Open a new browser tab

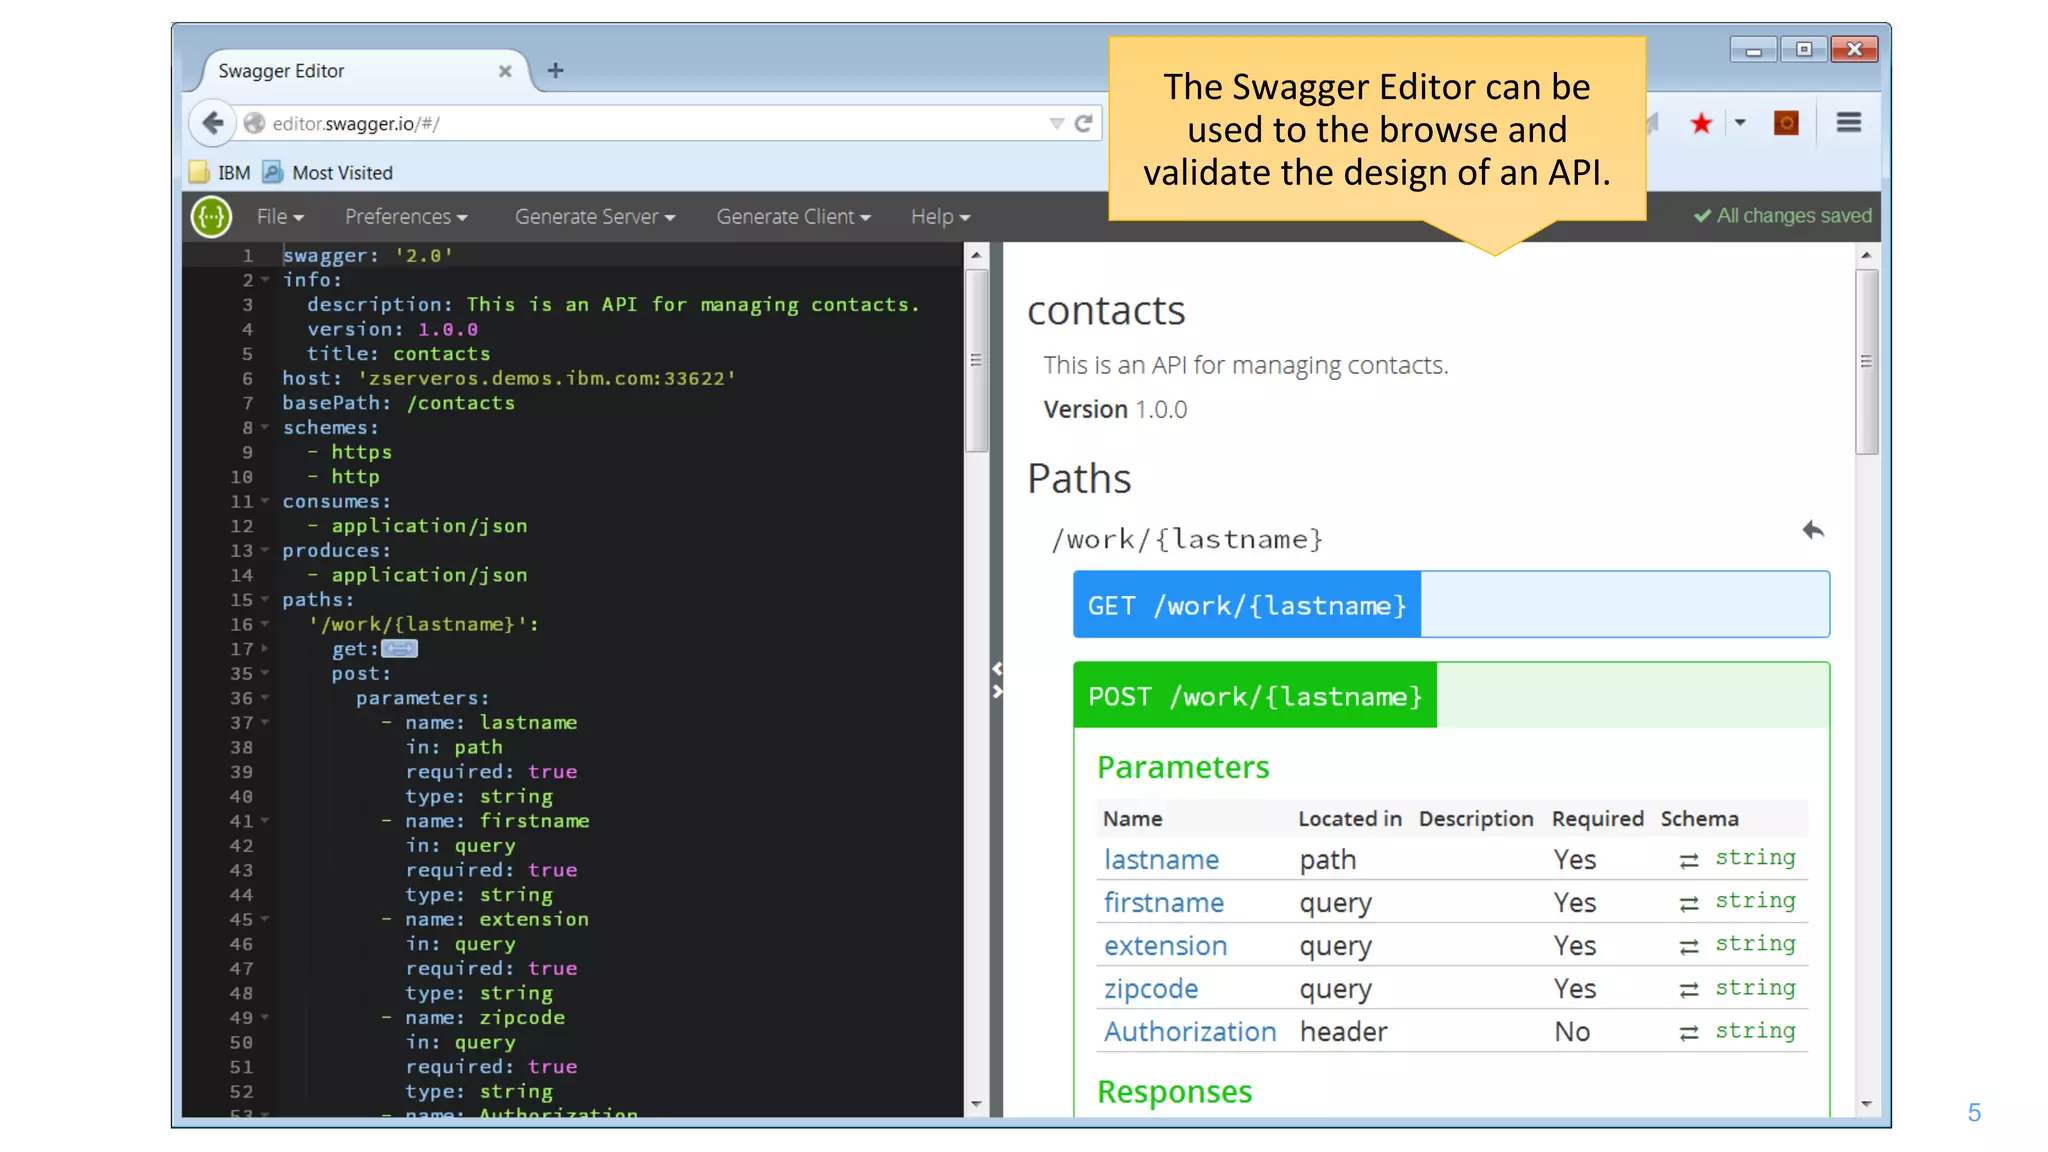pos(556,70)
